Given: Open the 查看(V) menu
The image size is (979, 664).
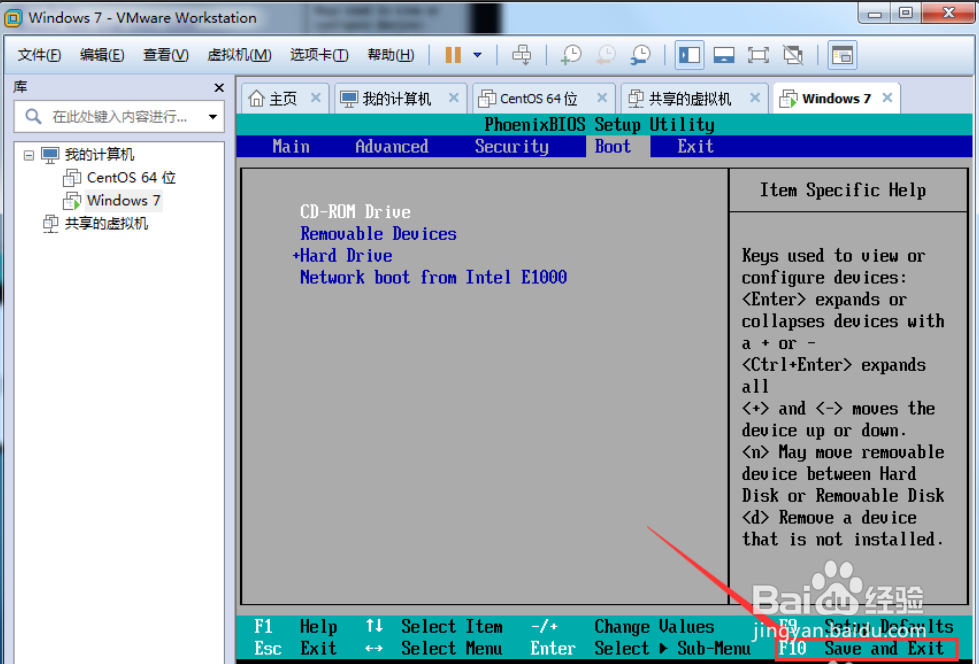Looking at the screenshot, I should coord(165,55).
